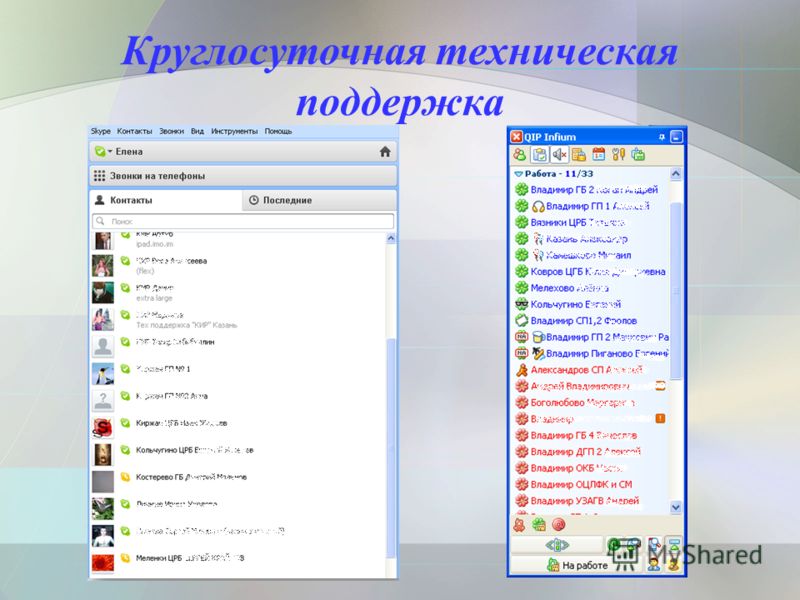800x600 pixels.
Task: Open the На работе status selector
Action: (x=578, y=565)
